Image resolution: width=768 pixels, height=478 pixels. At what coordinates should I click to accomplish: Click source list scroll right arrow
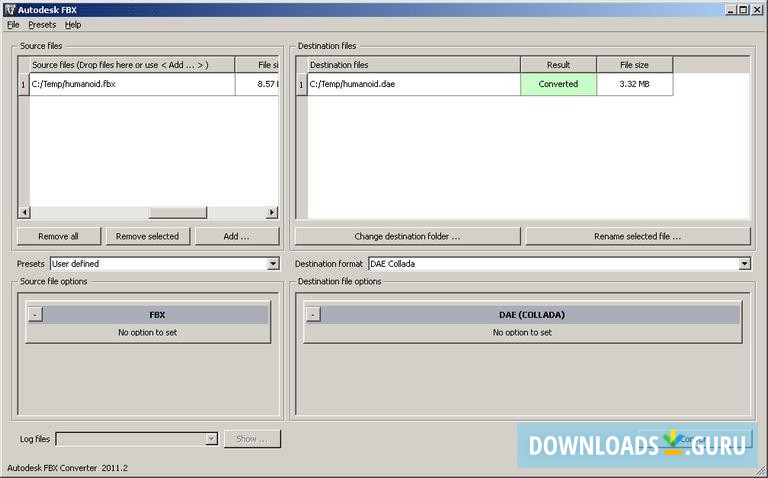tap(272, 212)
